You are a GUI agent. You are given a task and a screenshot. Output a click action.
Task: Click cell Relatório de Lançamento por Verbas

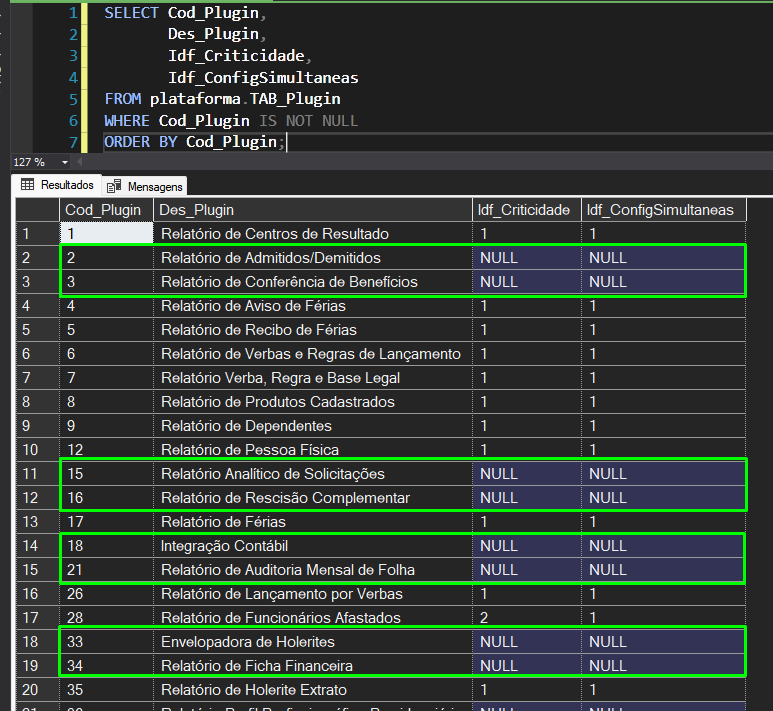[x=313, y=594]
